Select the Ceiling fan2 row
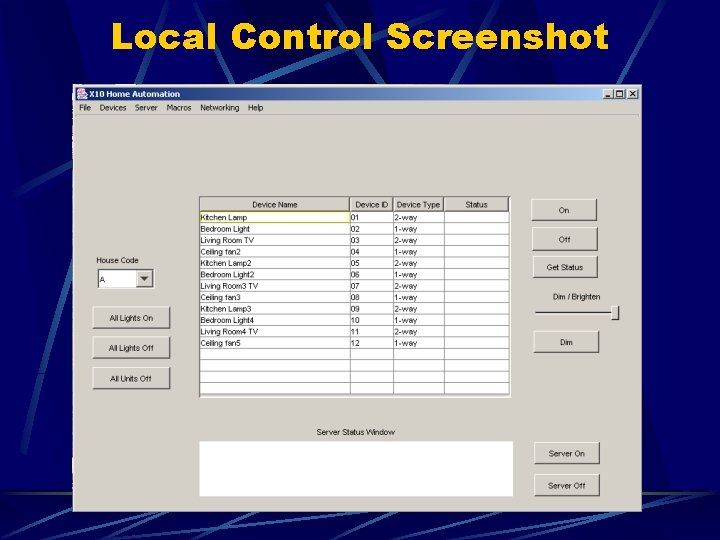 click(354, 252)
